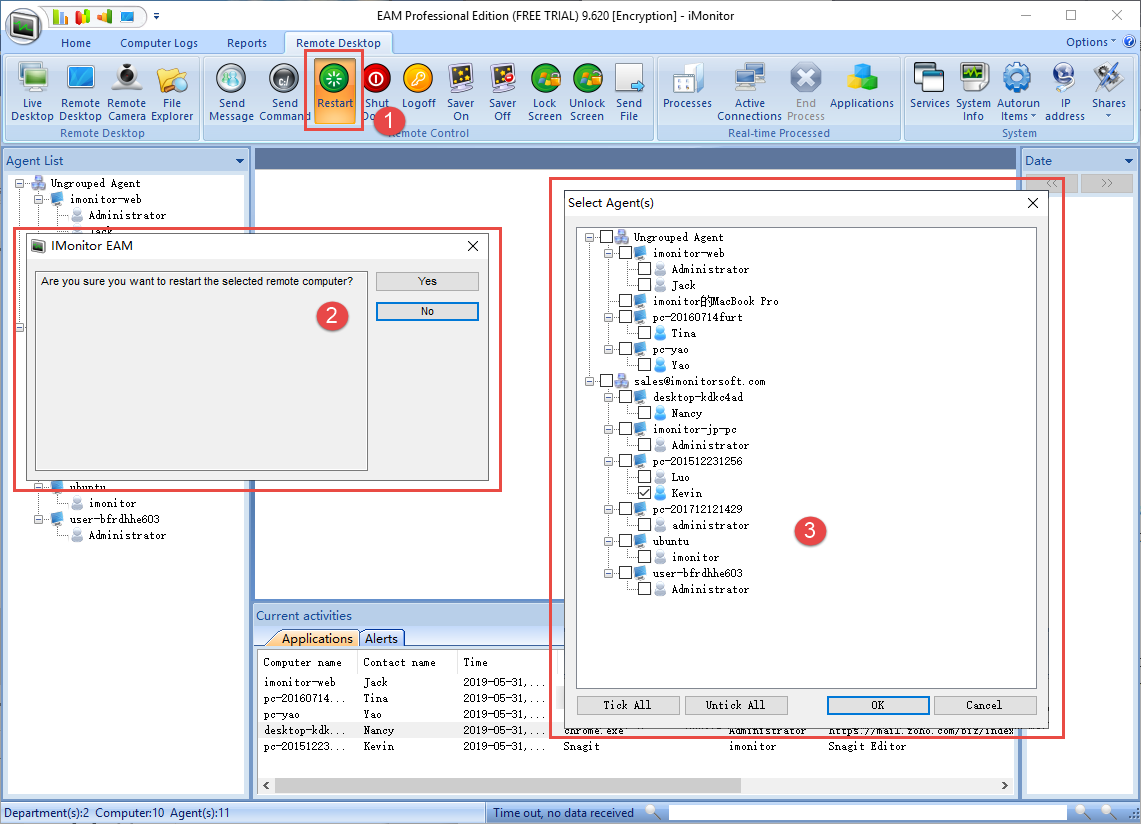Click Tick All button
1141x824 pixels.
pyautogui.click(x=628, y=705)
